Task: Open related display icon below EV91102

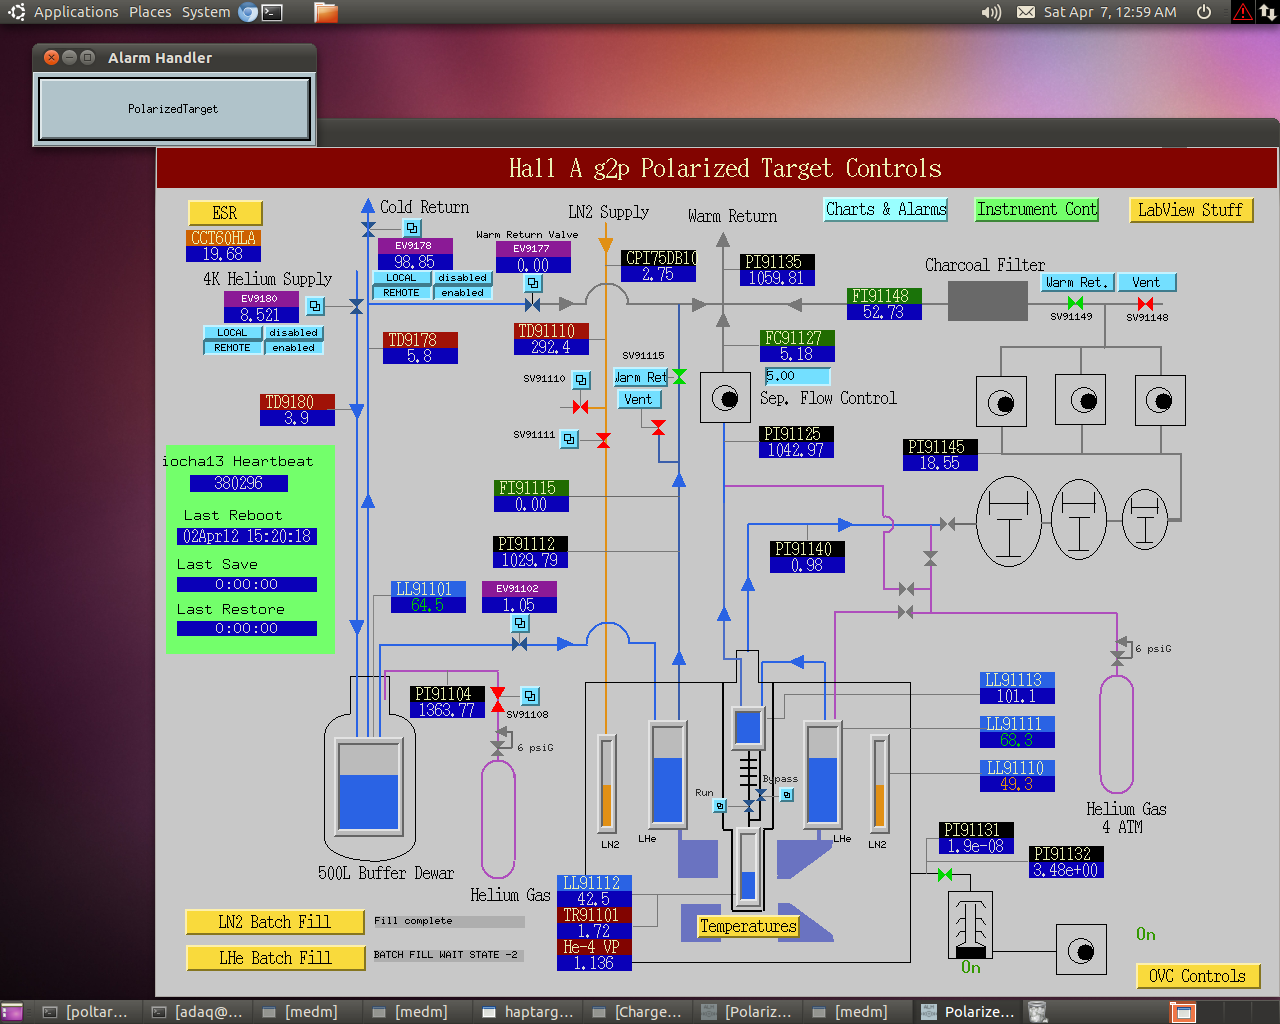Action: [x=520, y=623]
